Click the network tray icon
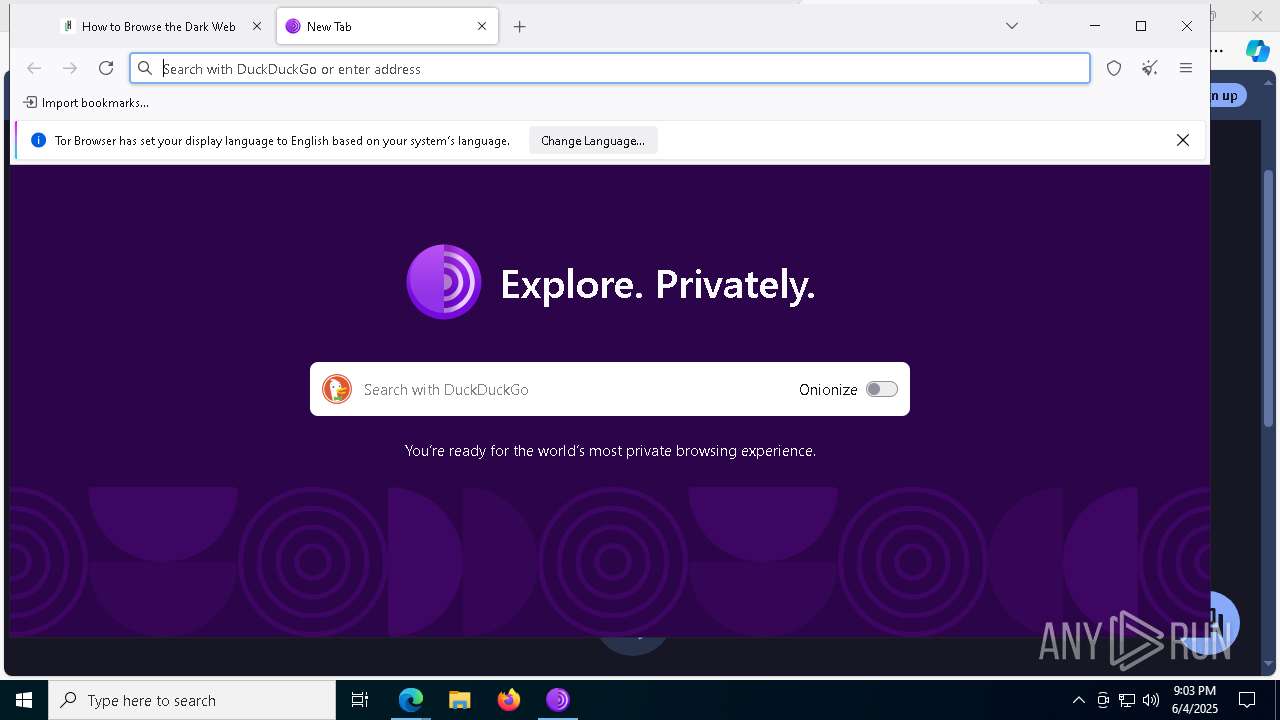 pyautogui.click(x=1127, y=700)
